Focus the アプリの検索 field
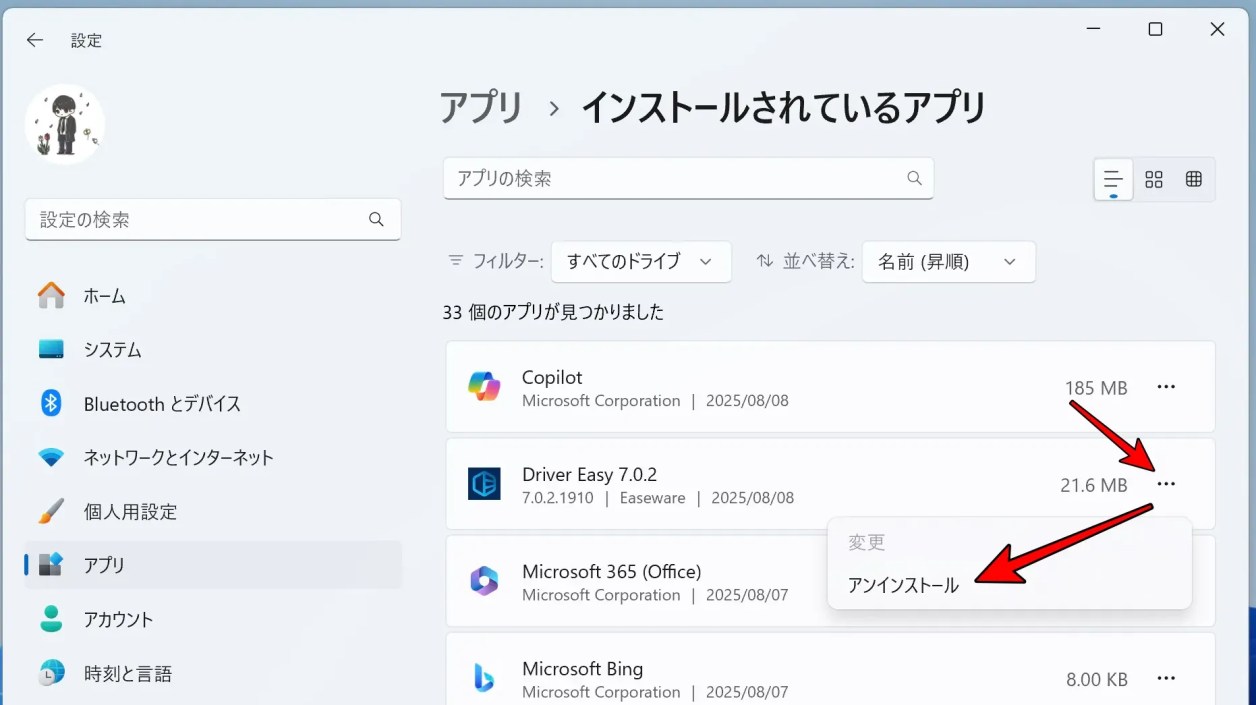The width and height of the screenshot is (1256, 705). pyautogui.click(x=688, y=178)
